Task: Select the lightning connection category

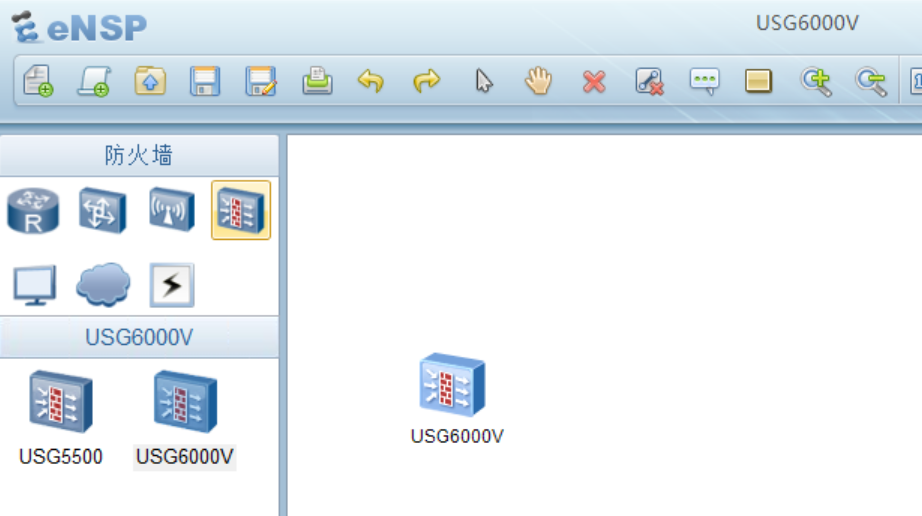Action: tap(172, 285)
